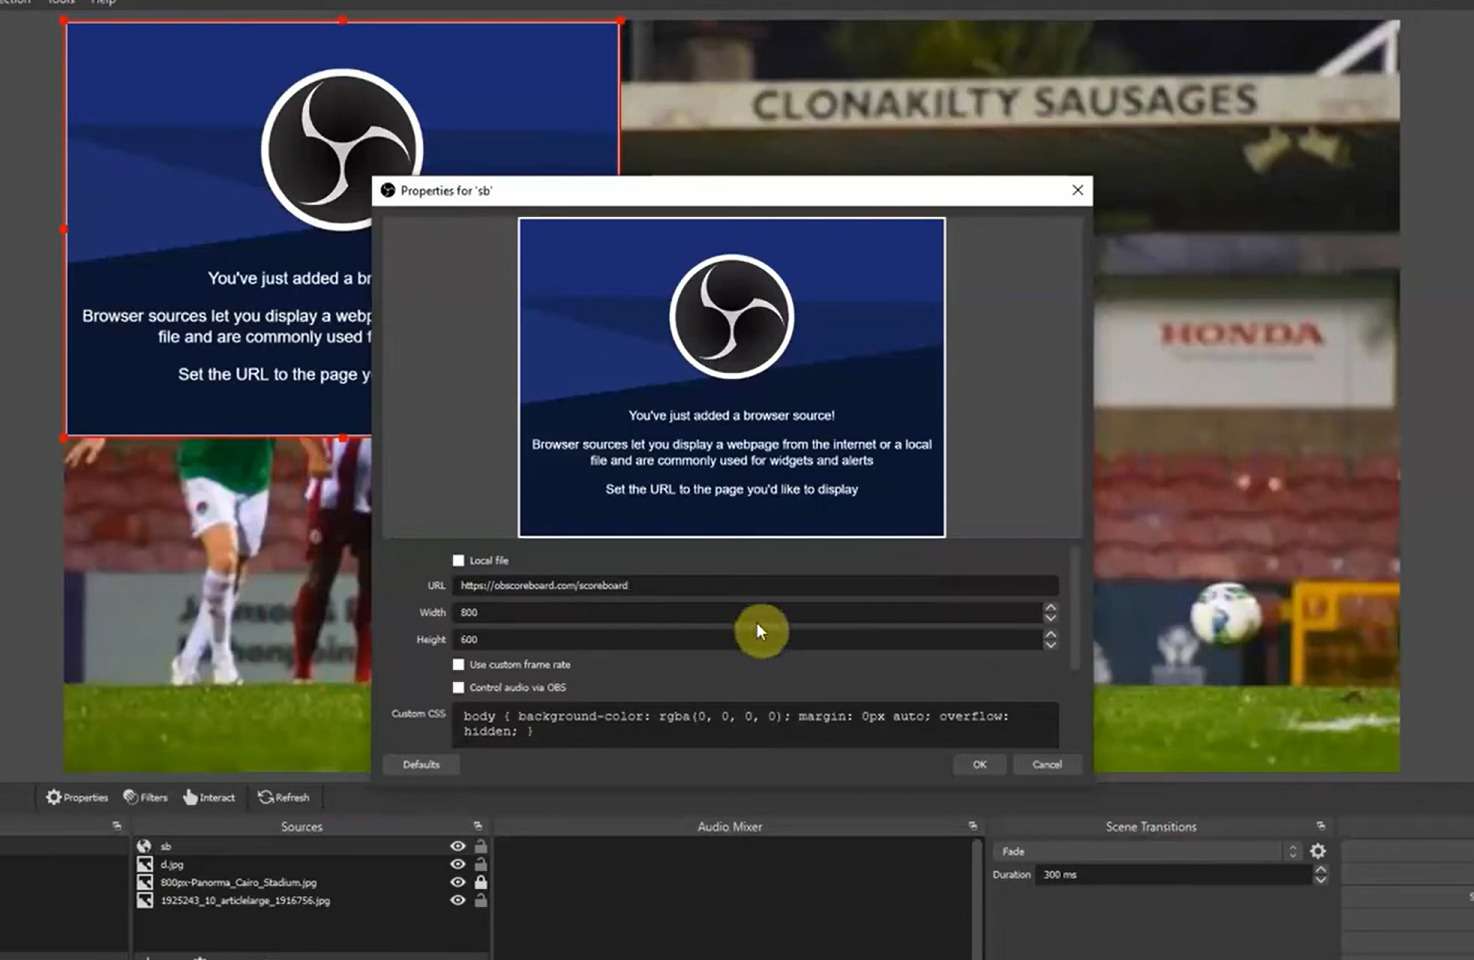Undock the Scene Transitions panel
1474x960 pixels.
[x=1321, y=826]
